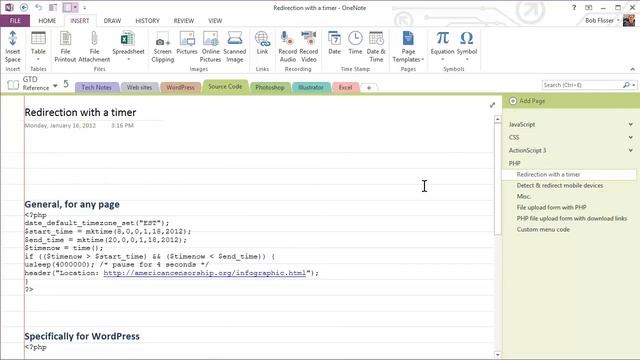Start Record Audio
This screenshot has height=360, width=640.
click(287, 47)
